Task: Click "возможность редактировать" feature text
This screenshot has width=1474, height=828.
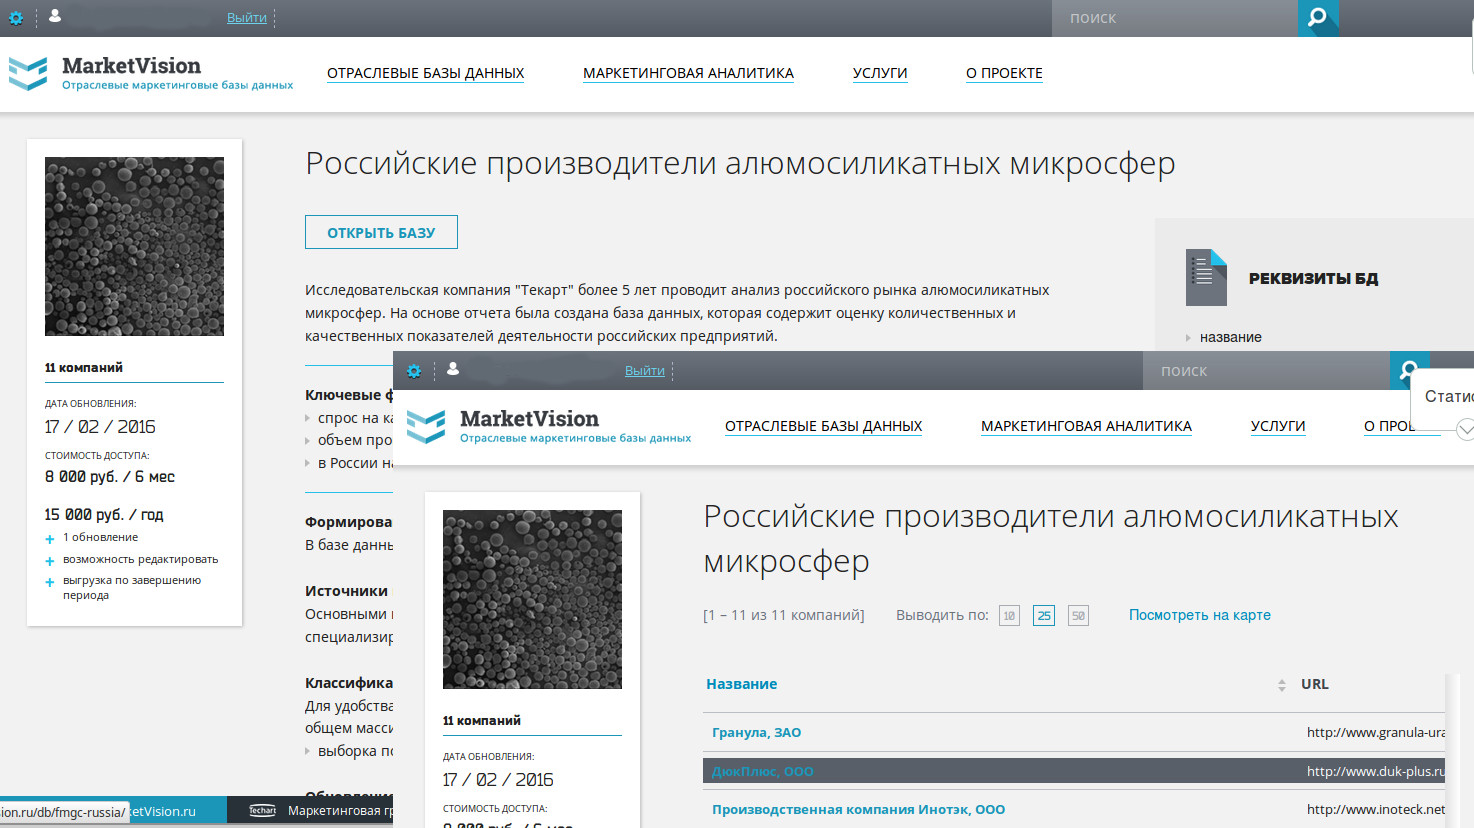Action: [141, 559]
